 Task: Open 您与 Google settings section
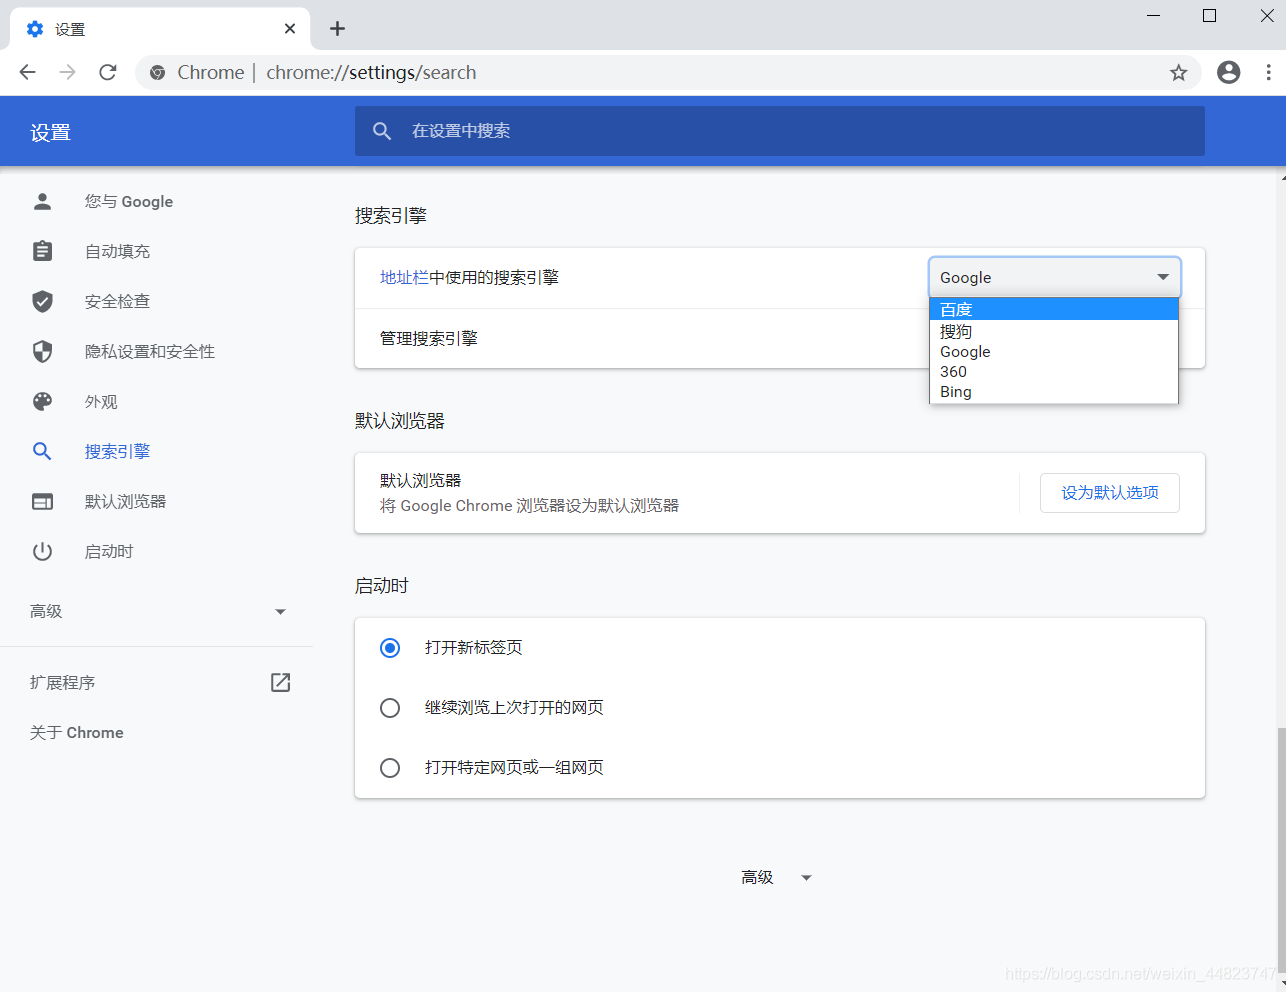(x=129, y=201)
